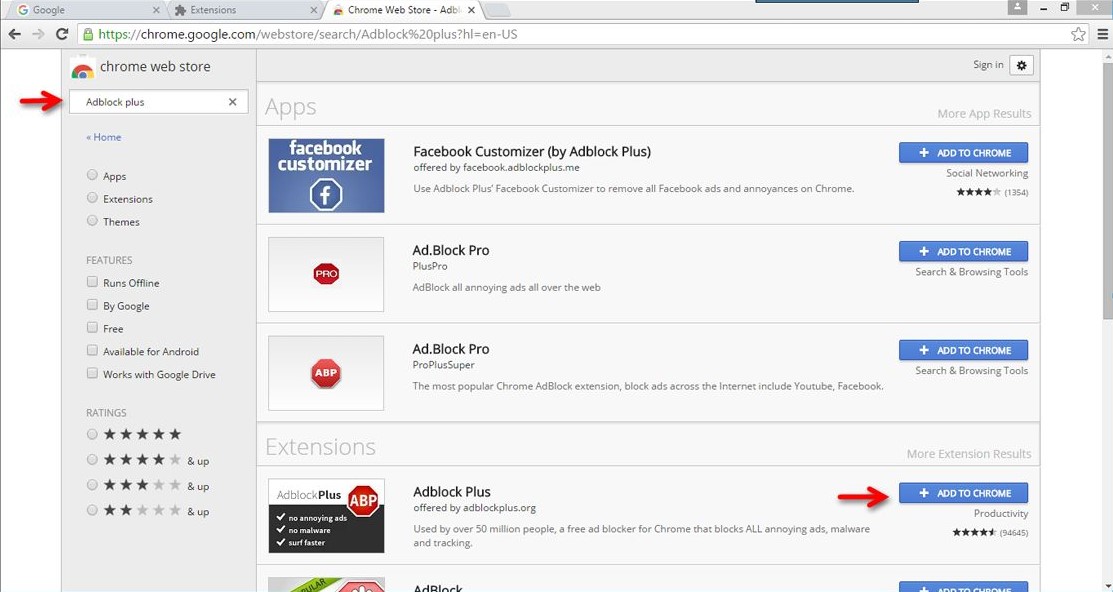Switch to the Google tab
1113x592 pixels.
point(85,10)
